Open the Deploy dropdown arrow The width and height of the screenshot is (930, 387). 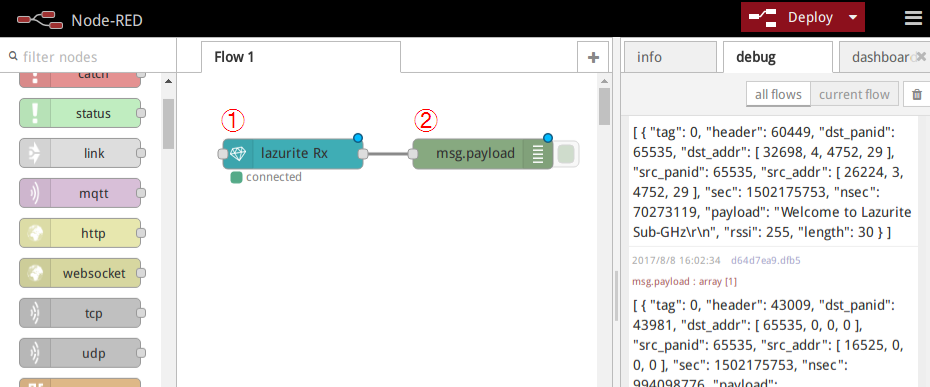point(853,17)
